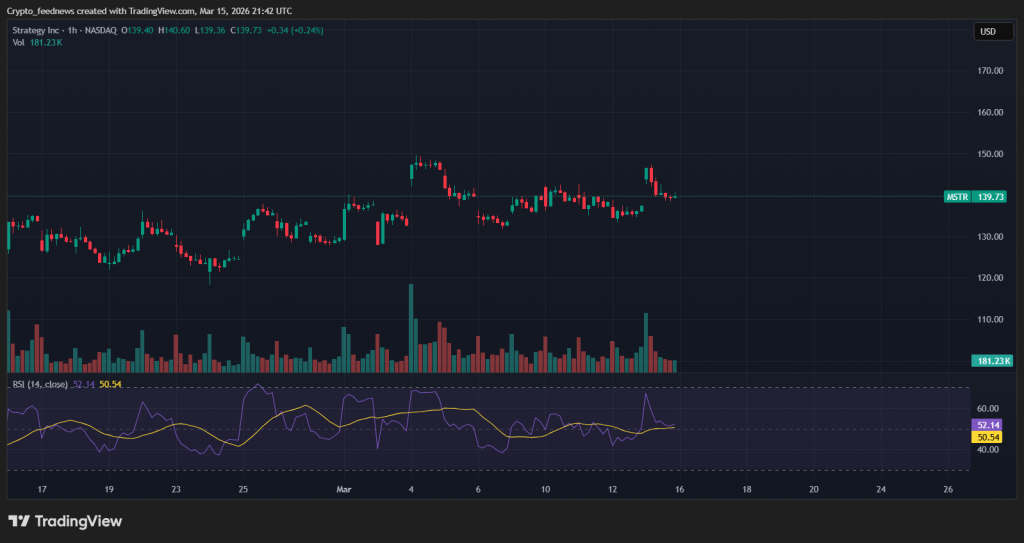Click the MSTR price label tag

coord(957,197)
